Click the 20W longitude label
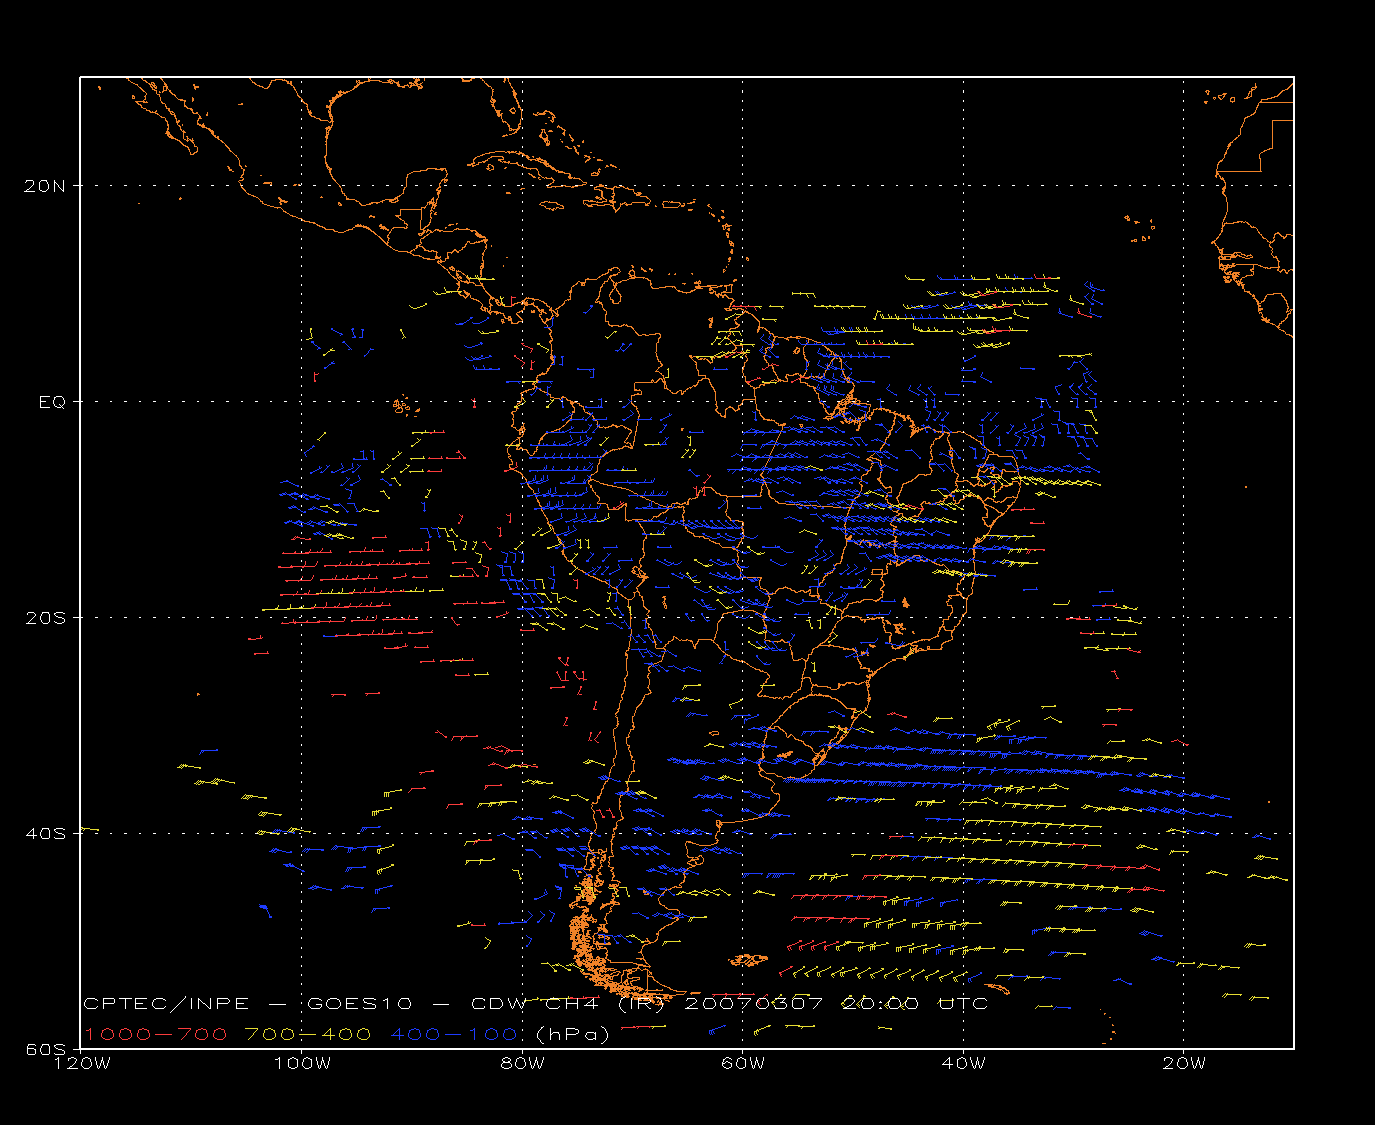The width and height of the screenshot is (1375, 1125). 1183,1063
